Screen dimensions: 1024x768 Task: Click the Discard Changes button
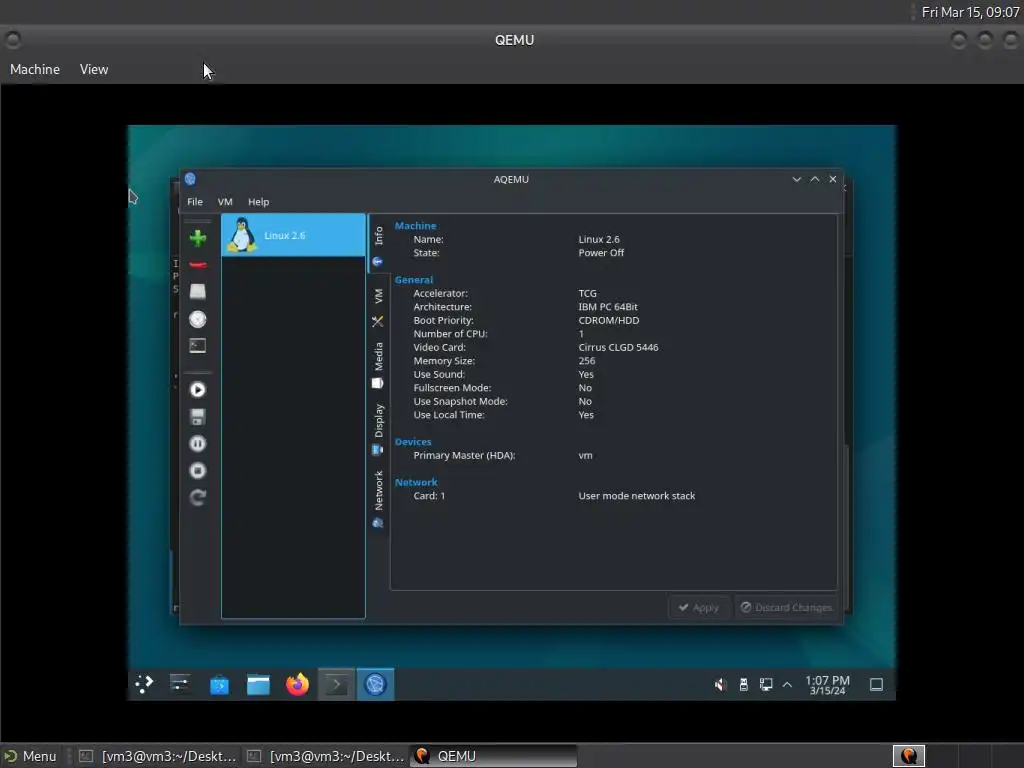coord(786,607)
